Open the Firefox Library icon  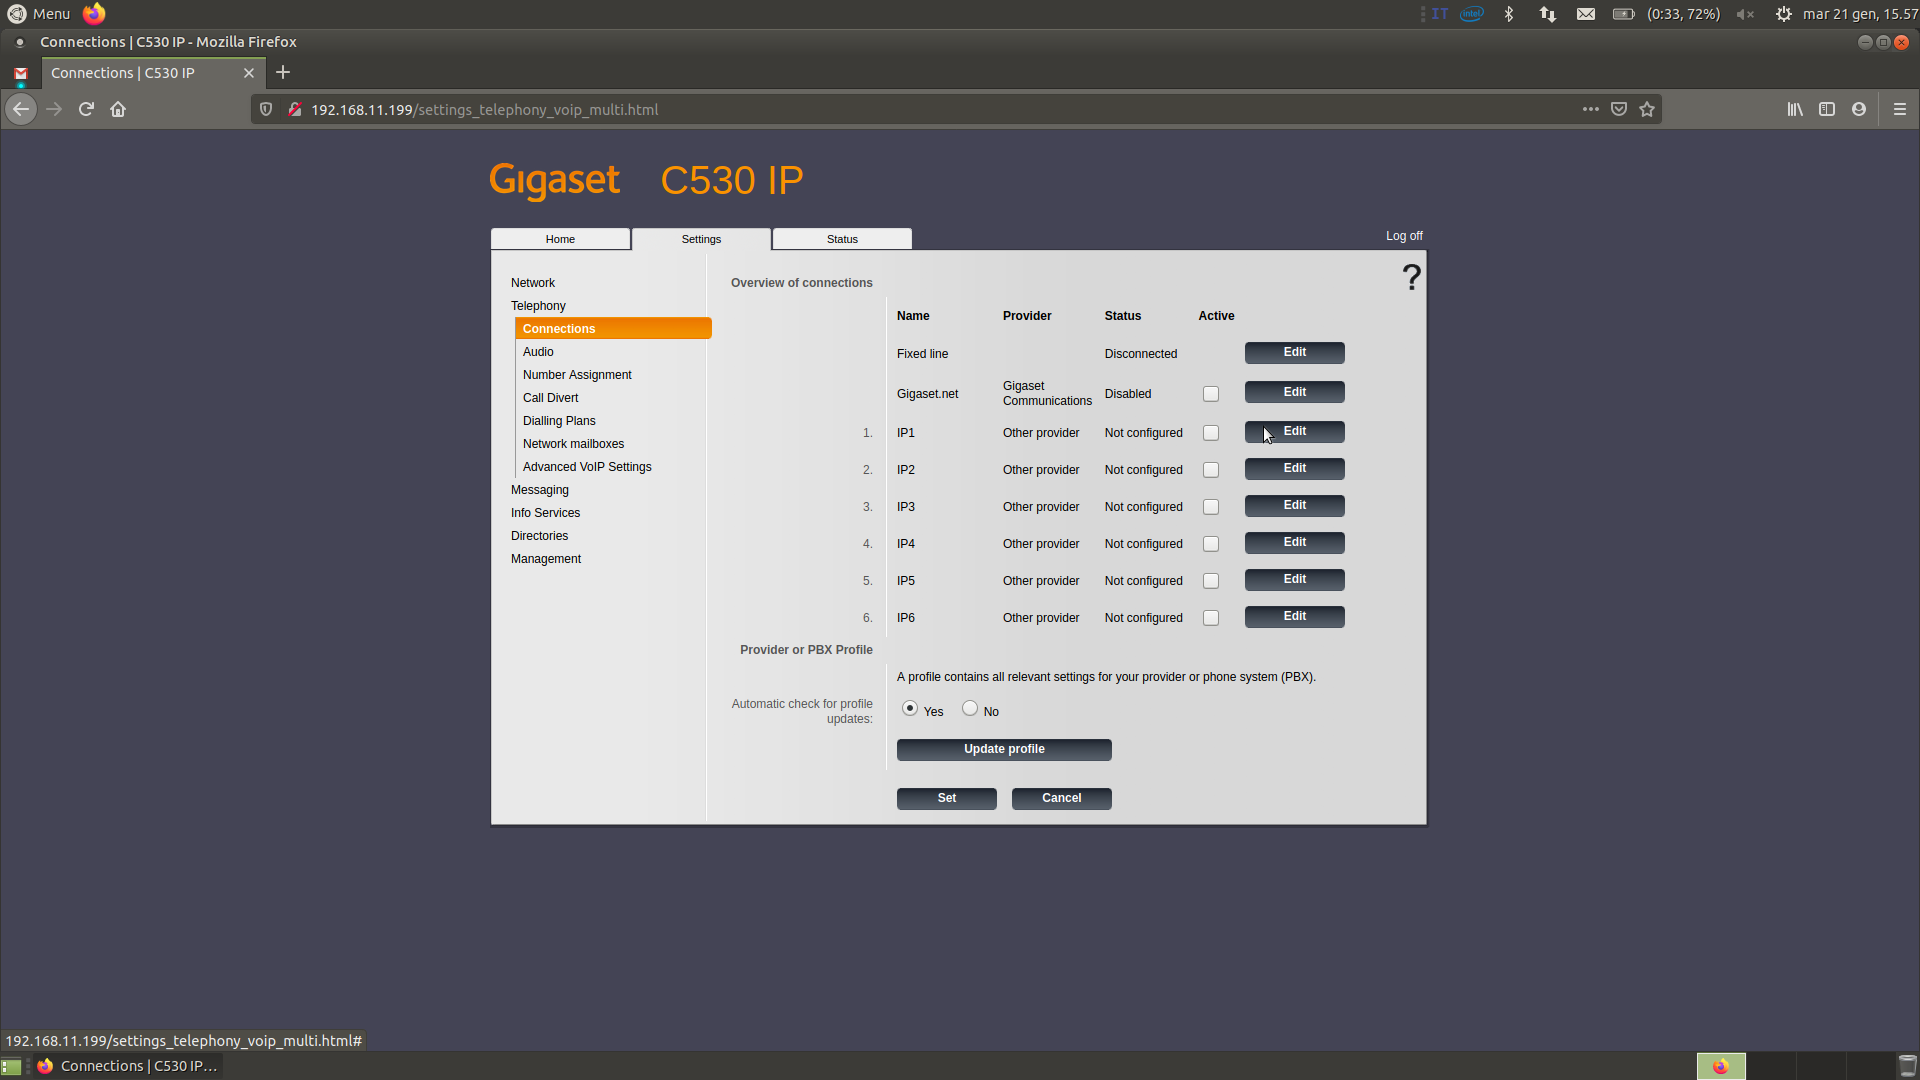point(1795,109)
